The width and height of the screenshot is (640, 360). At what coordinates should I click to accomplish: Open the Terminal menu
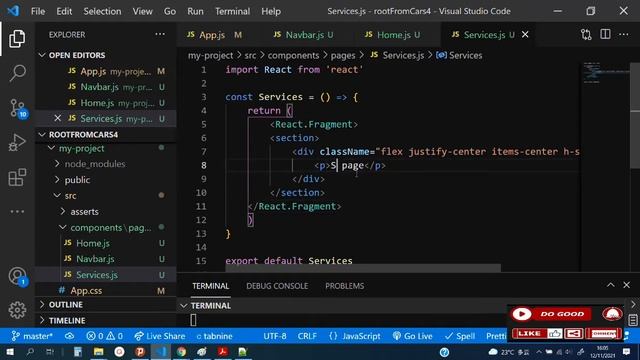click(x=232, y=11)
